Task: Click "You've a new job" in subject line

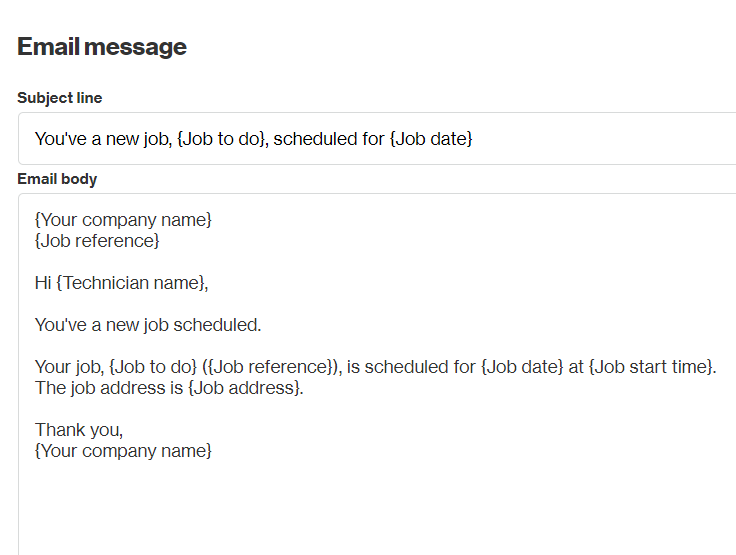Action: click(x=100, y=139)
